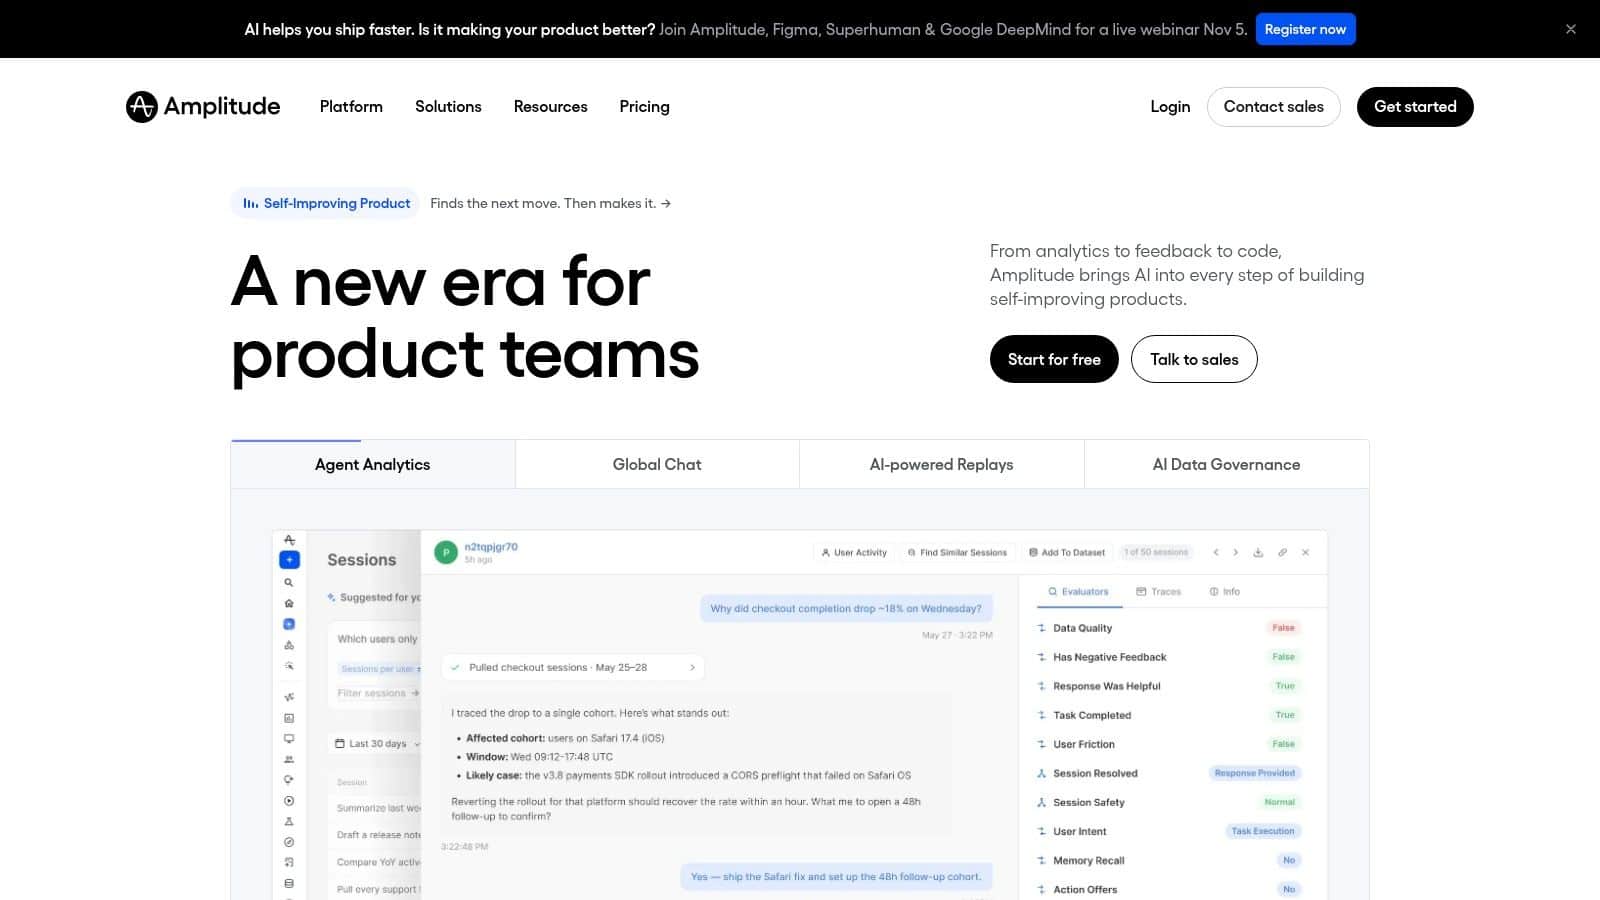
Task: Click the Register now button
Action: (x=1305, y=29)
